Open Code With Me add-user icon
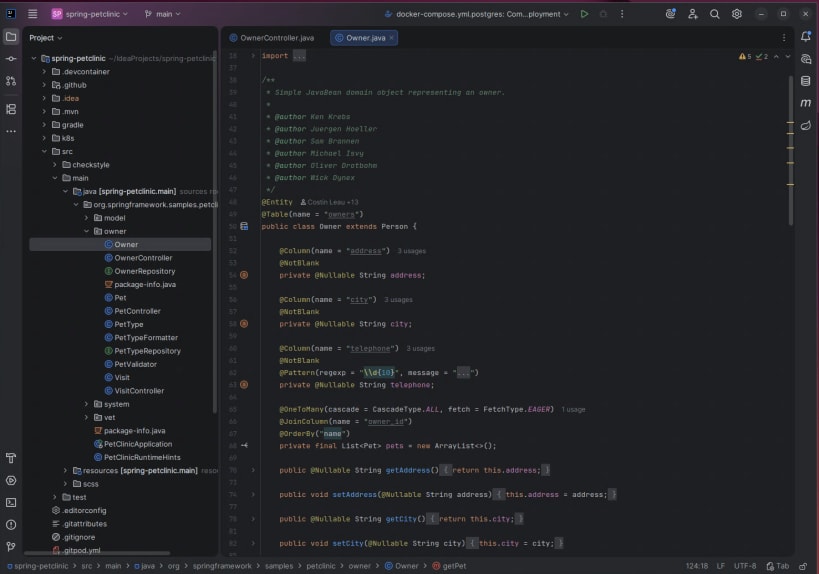 (693, 14)
